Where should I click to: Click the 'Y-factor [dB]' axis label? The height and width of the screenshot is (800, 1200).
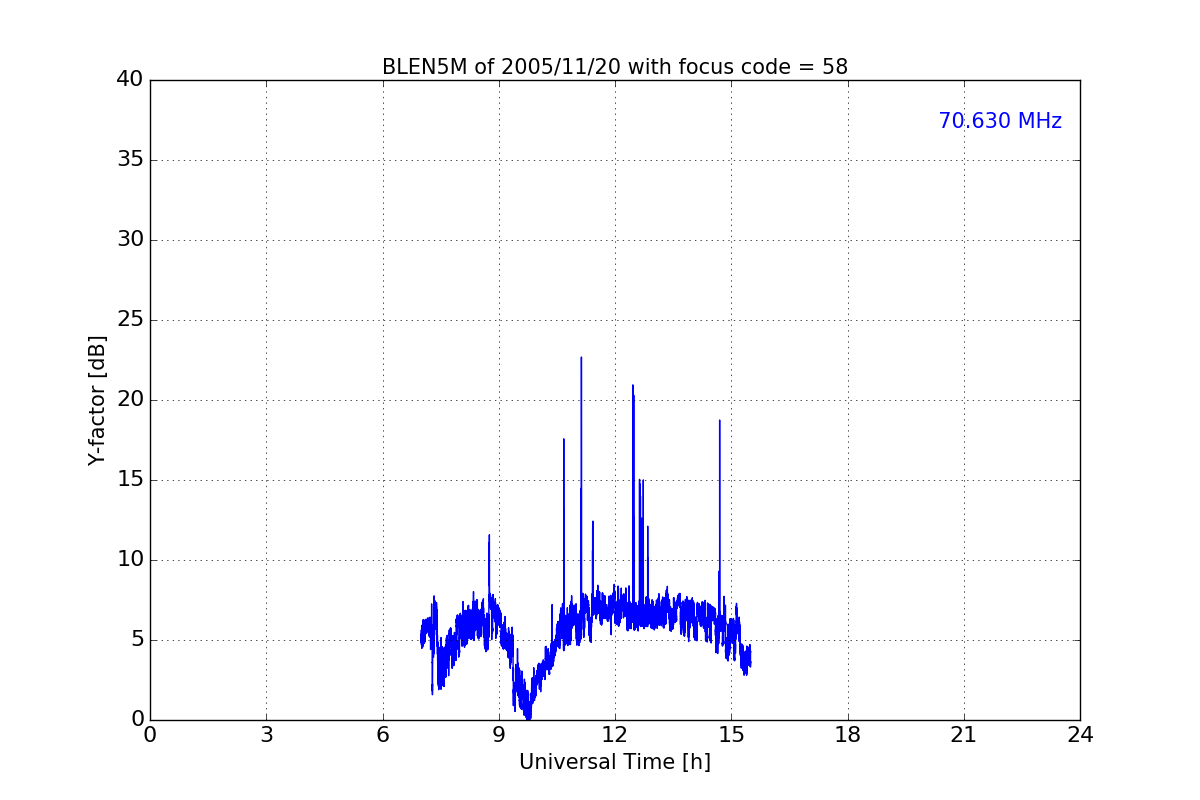pyautogui.click(x=97, y=400)
